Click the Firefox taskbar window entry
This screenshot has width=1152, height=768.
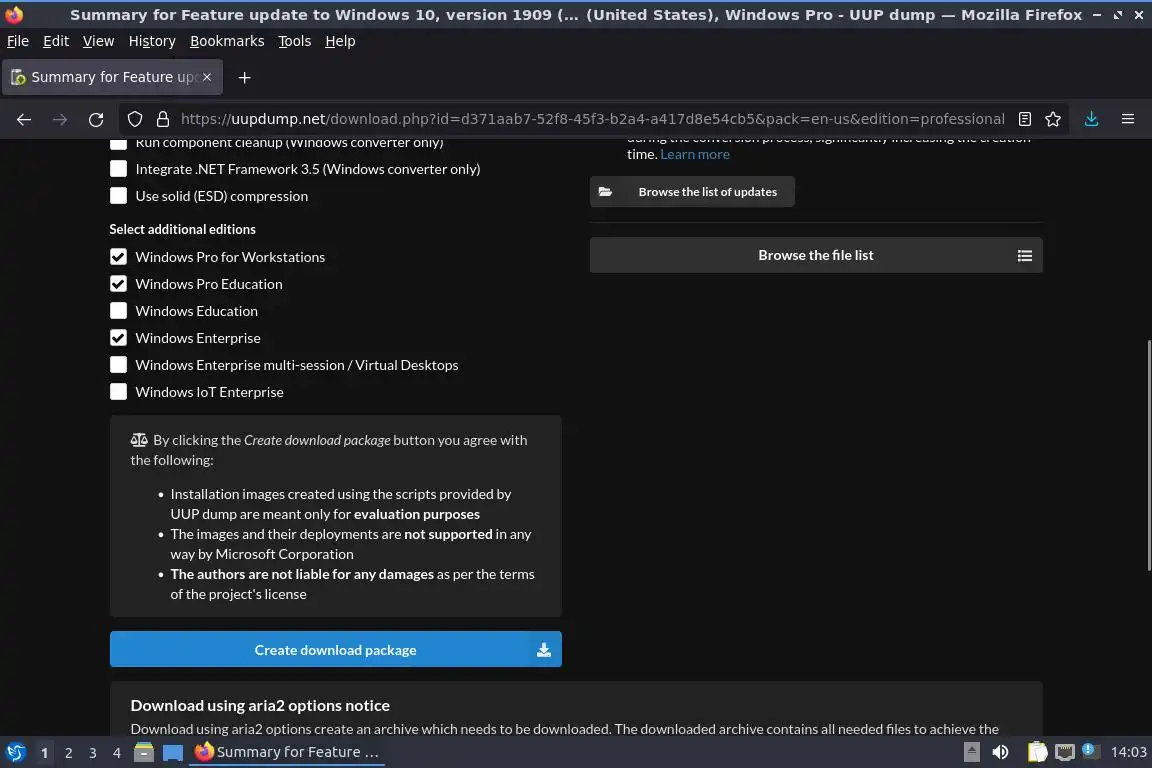point(287,752)
